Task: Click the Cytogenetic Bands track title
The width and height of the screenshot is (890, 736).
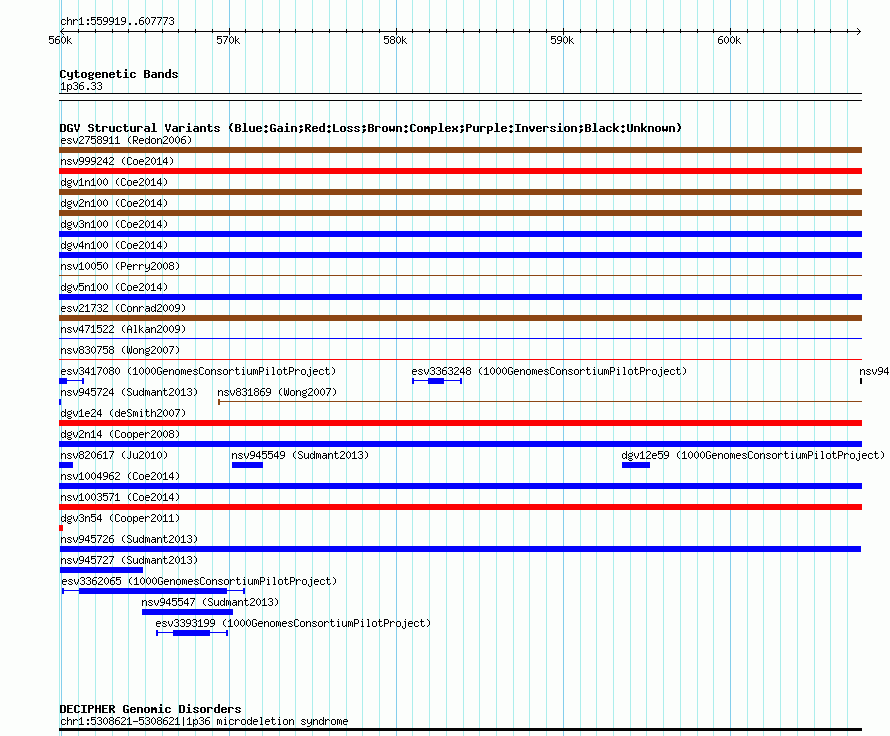Action: tap(119, 74)
